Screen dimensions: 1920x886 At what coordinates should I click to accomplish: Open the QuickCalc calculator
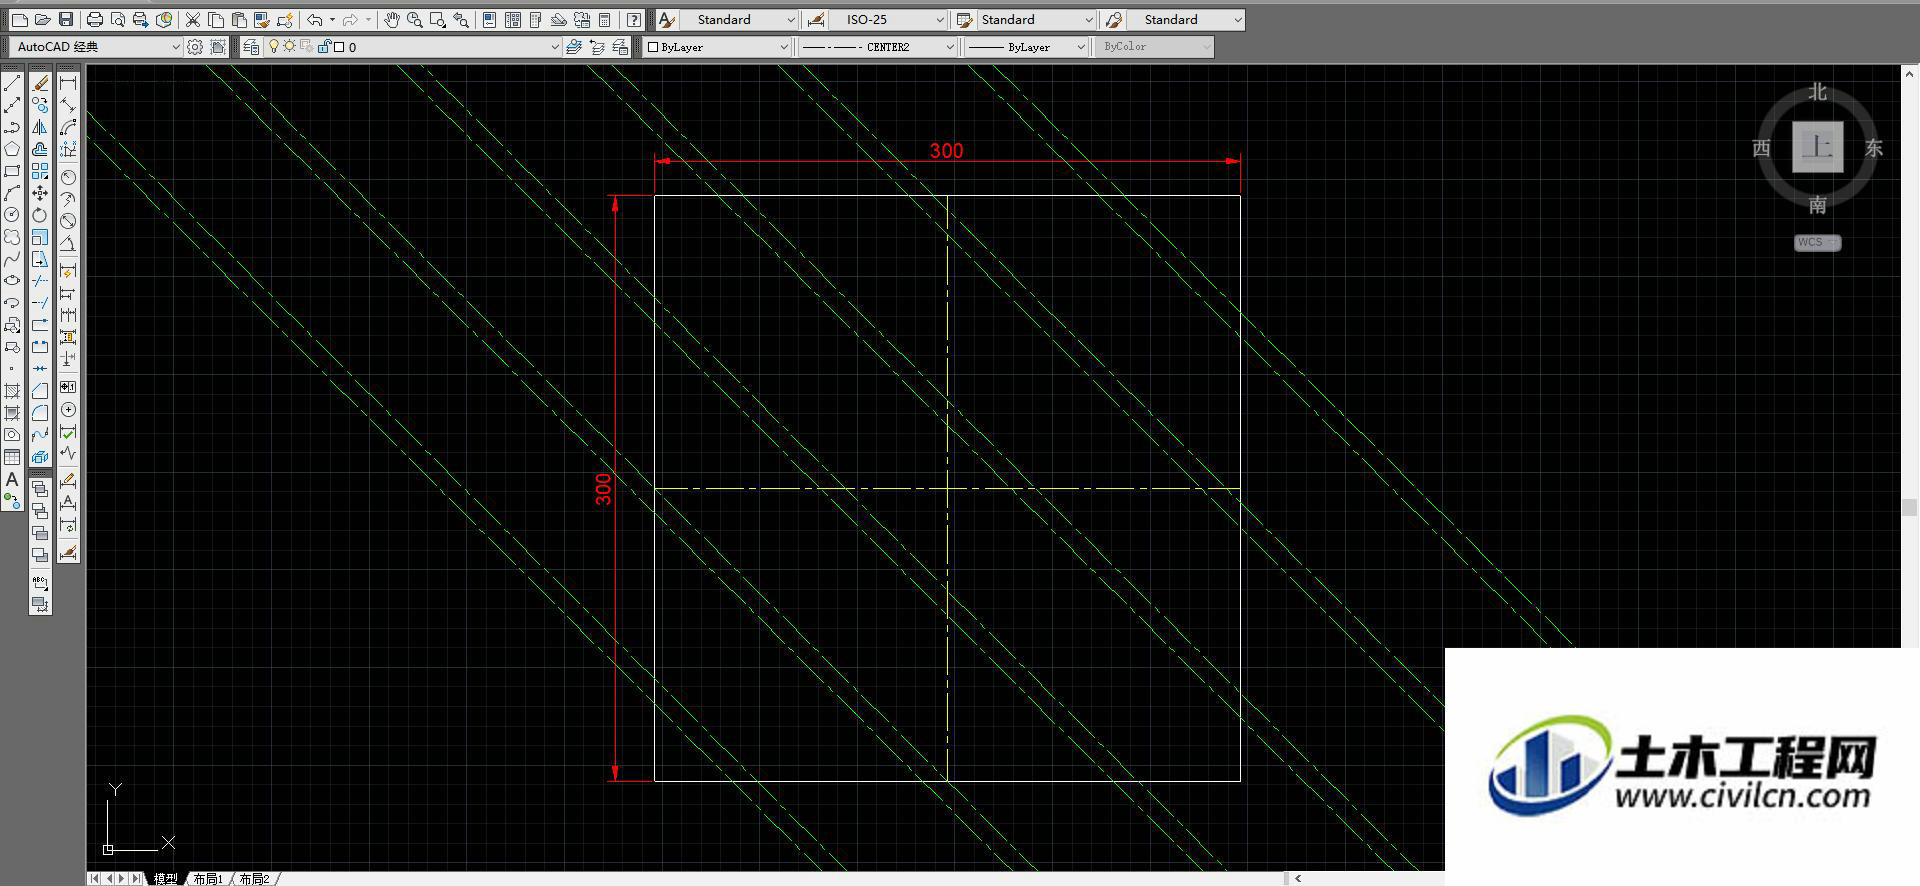coord(604,19)
